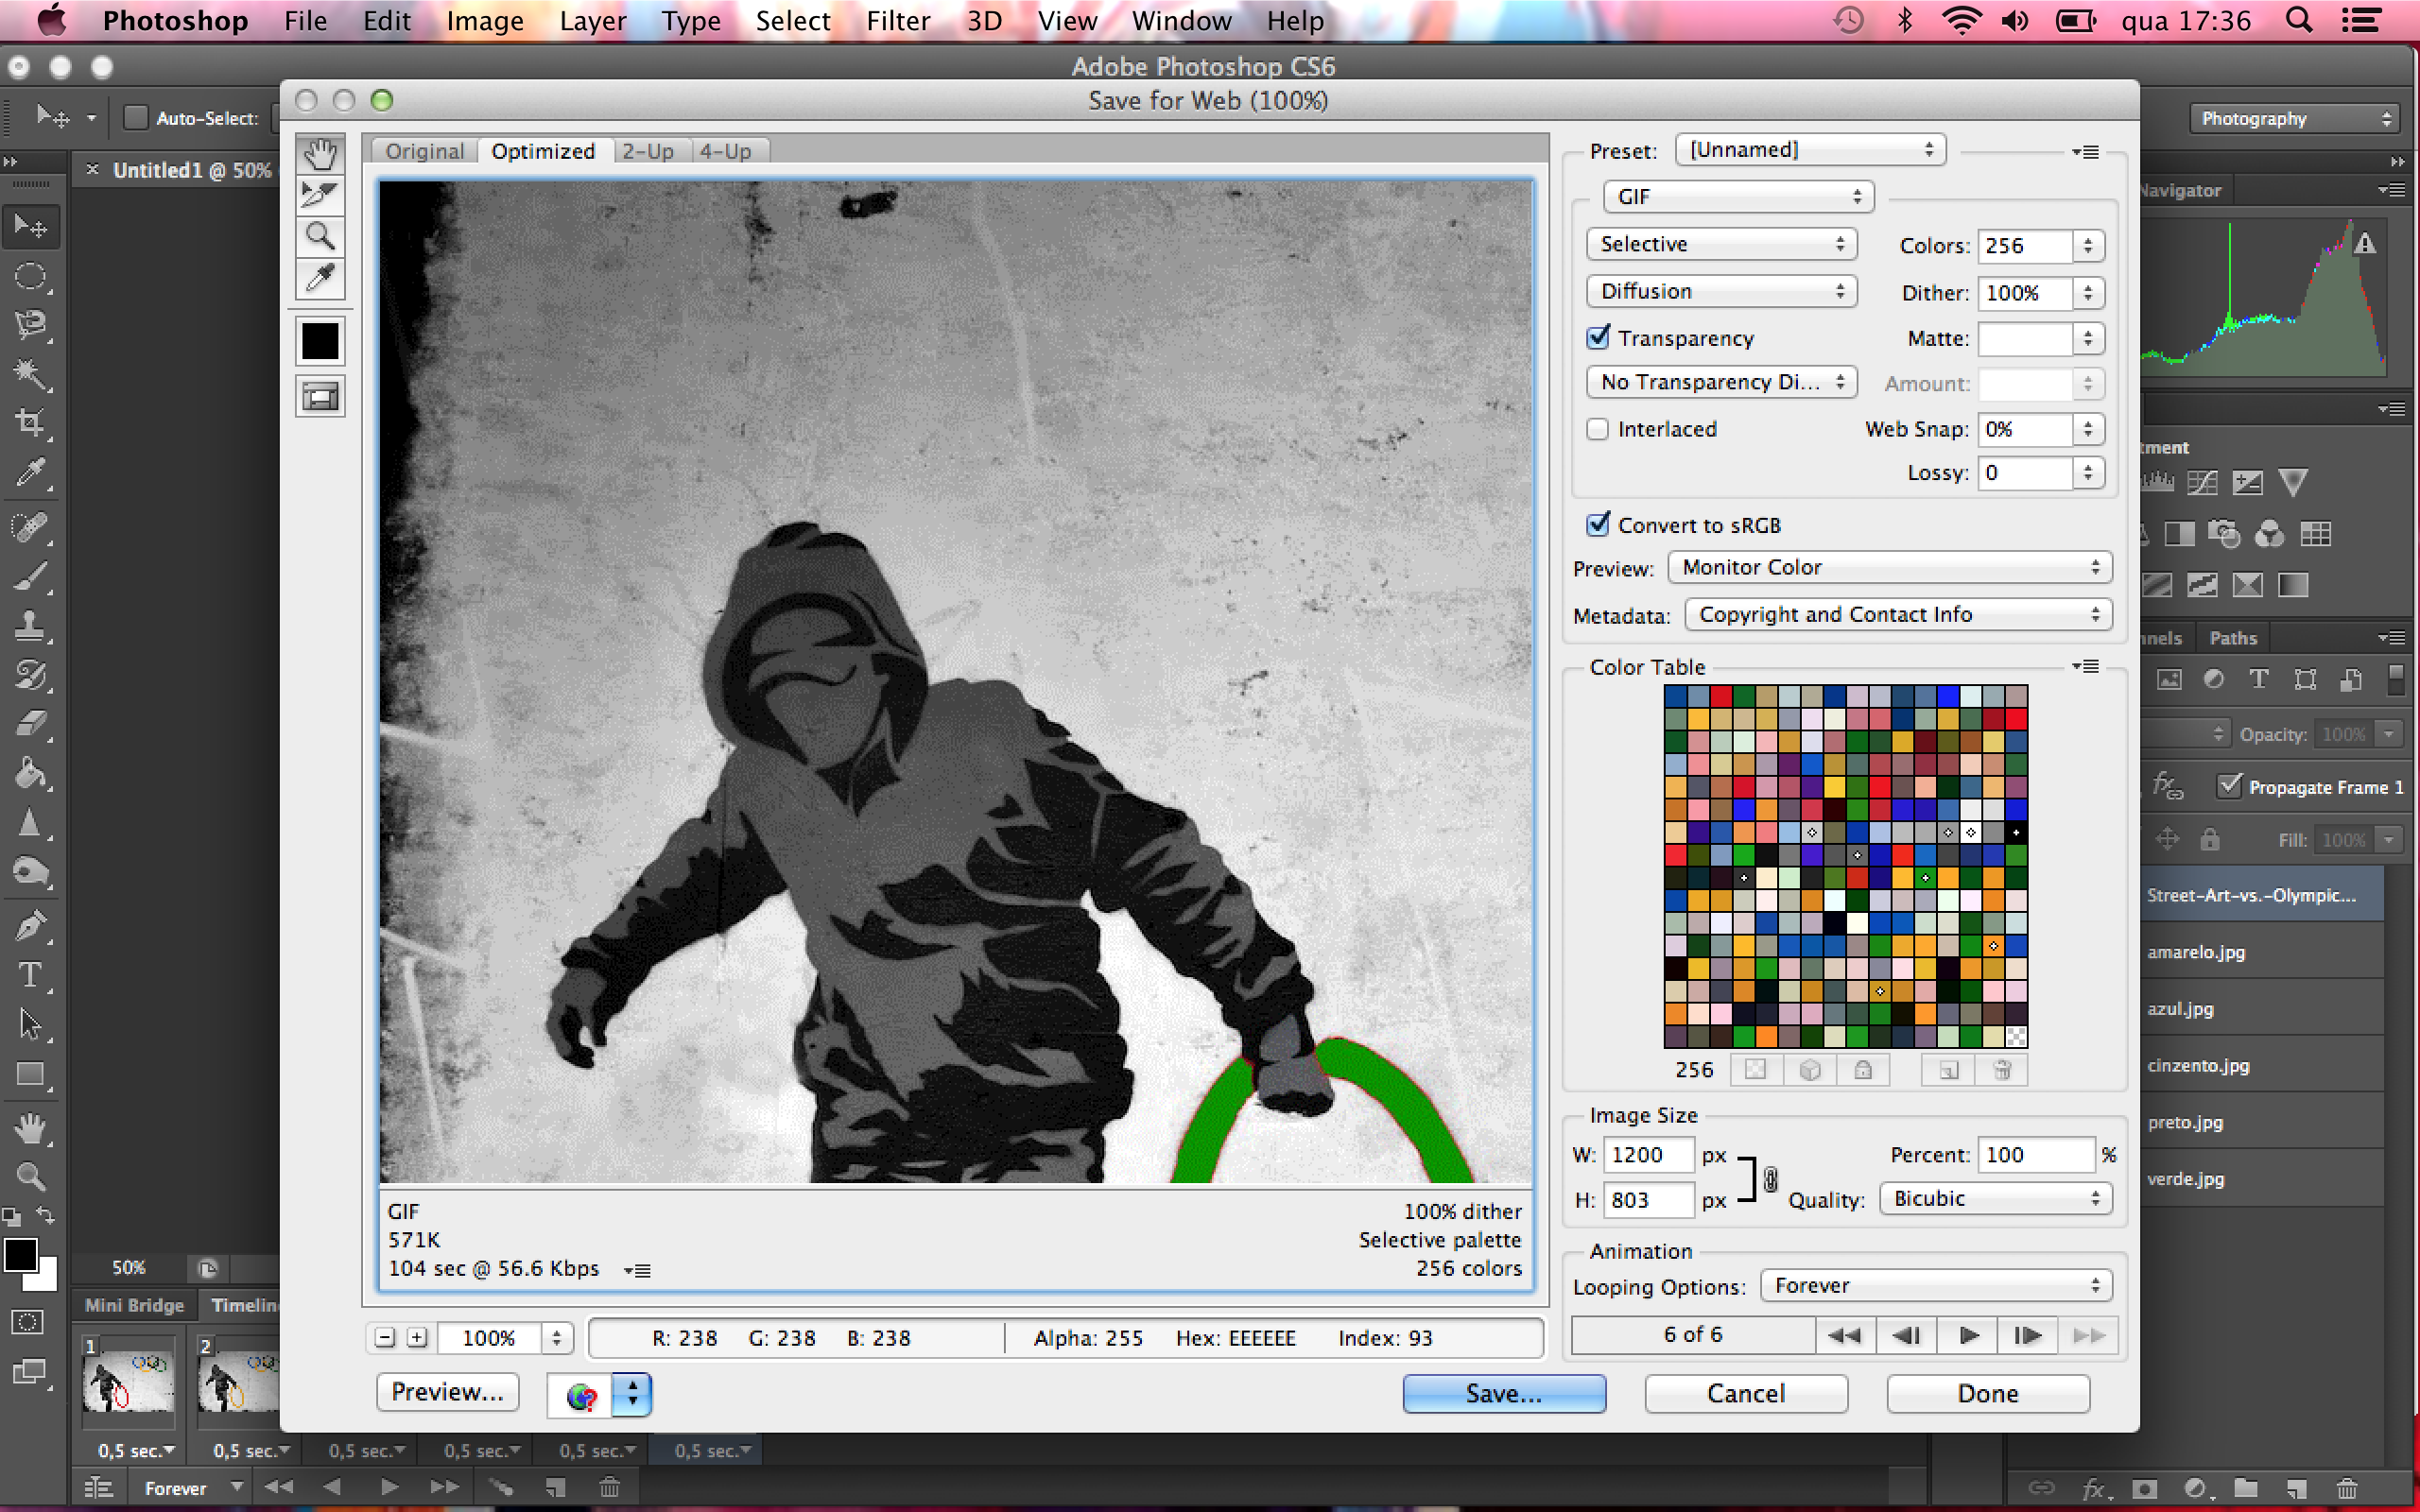Select the Rectangle shape tool

[x=30, y=1075]
